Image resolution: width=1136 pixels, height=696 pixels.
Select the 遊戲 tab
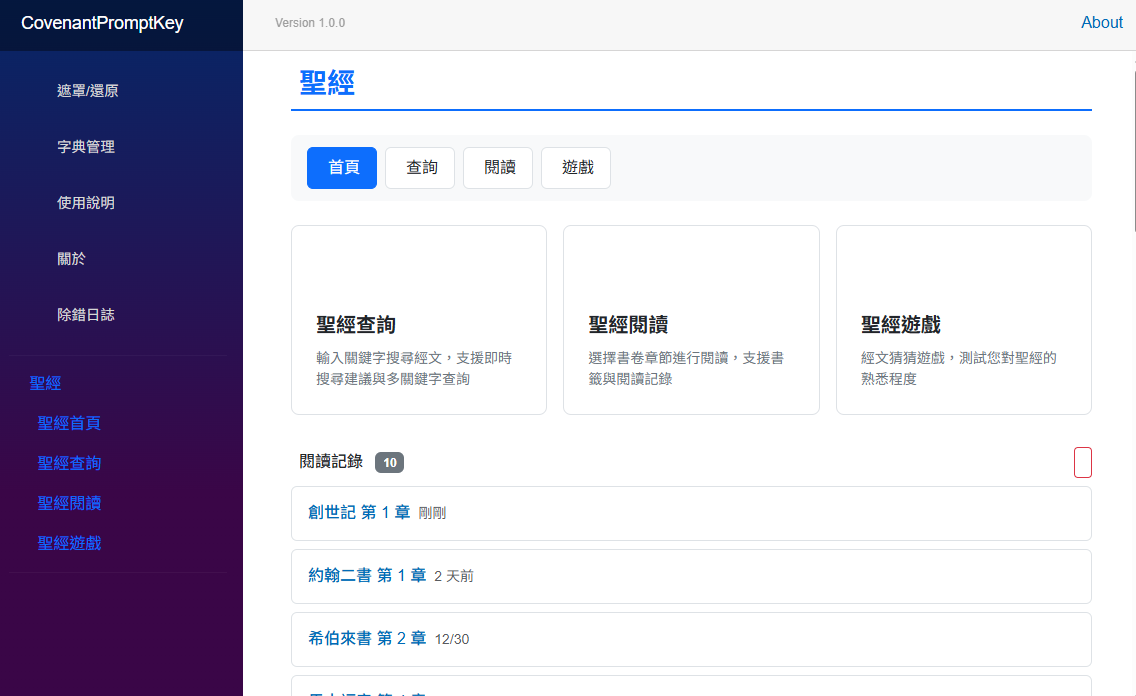(x=576, y=168)
